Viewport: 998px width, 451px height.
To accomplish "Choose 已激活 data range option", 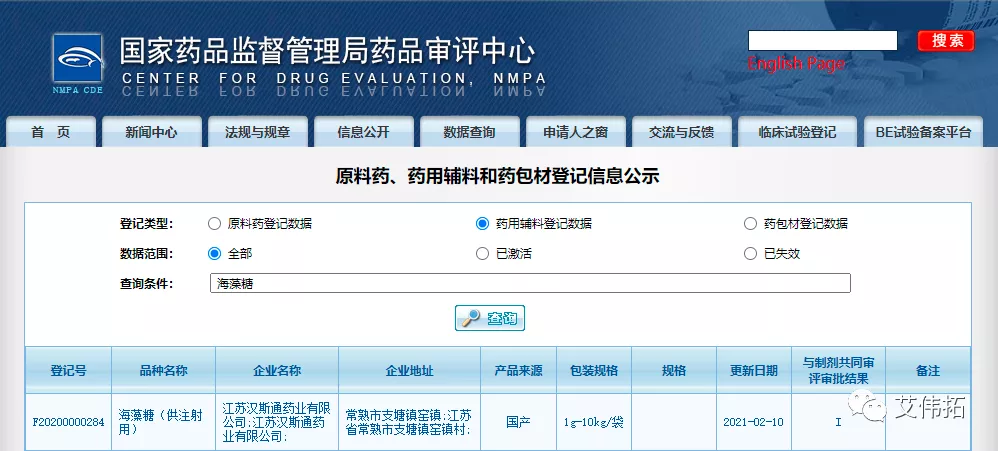I will (482, 254).
